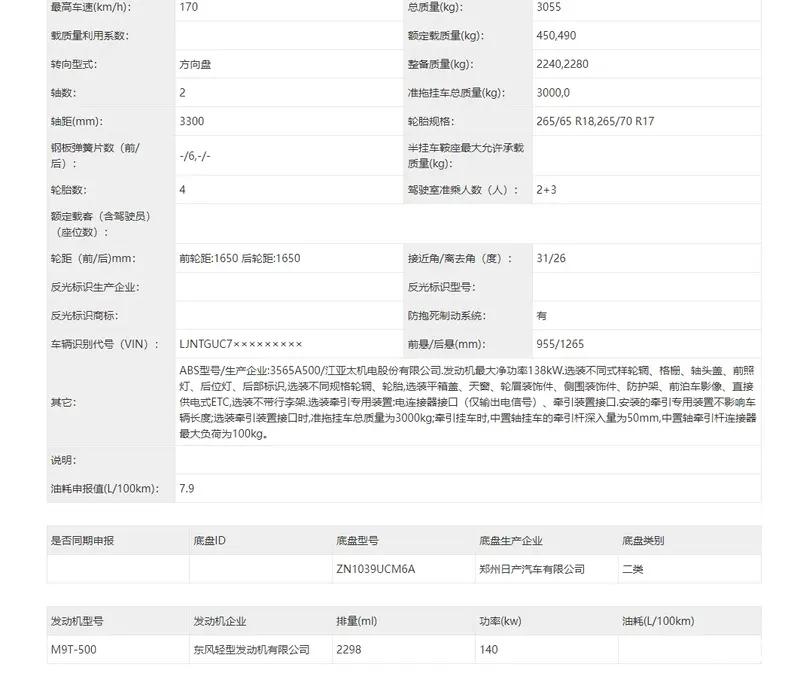The height and width of the screenshot is (674, 800).
Task: Click the 准拖挂车总质量(kg) label
Action: tap(456, 93)
